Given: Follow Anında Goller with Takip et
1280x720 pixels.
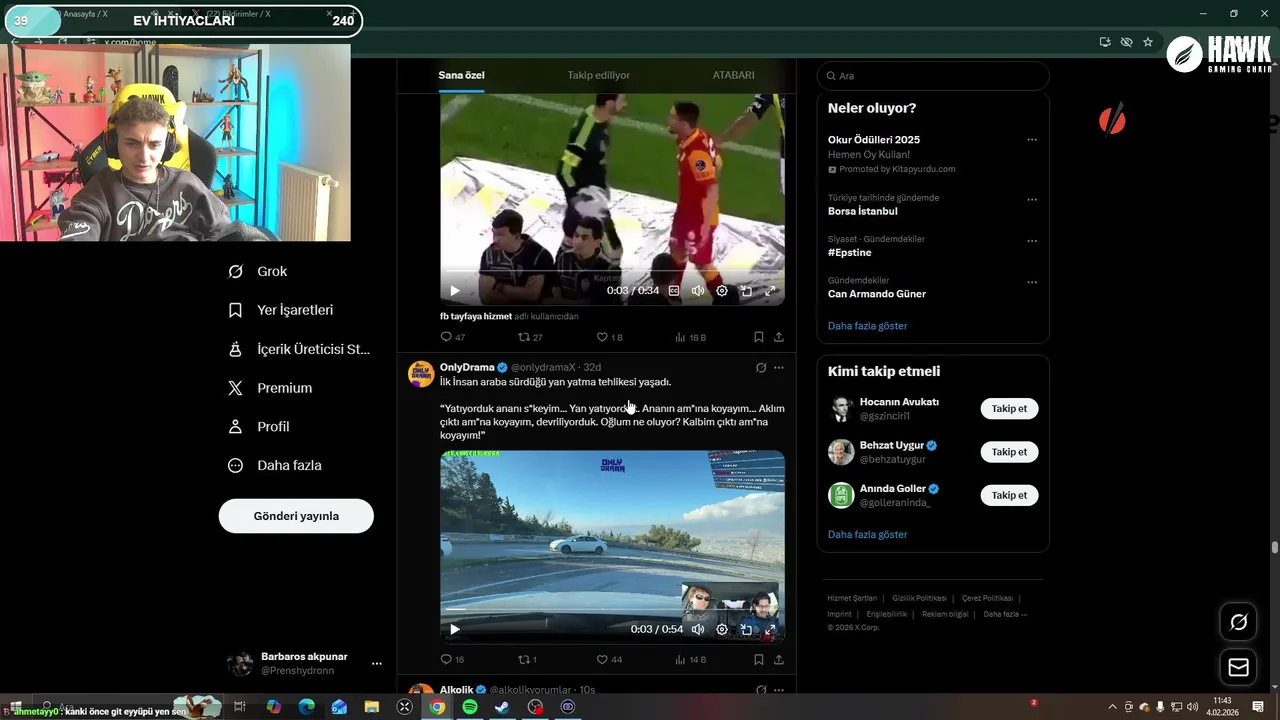Looking at the screenshot, I should point(1009,495).
